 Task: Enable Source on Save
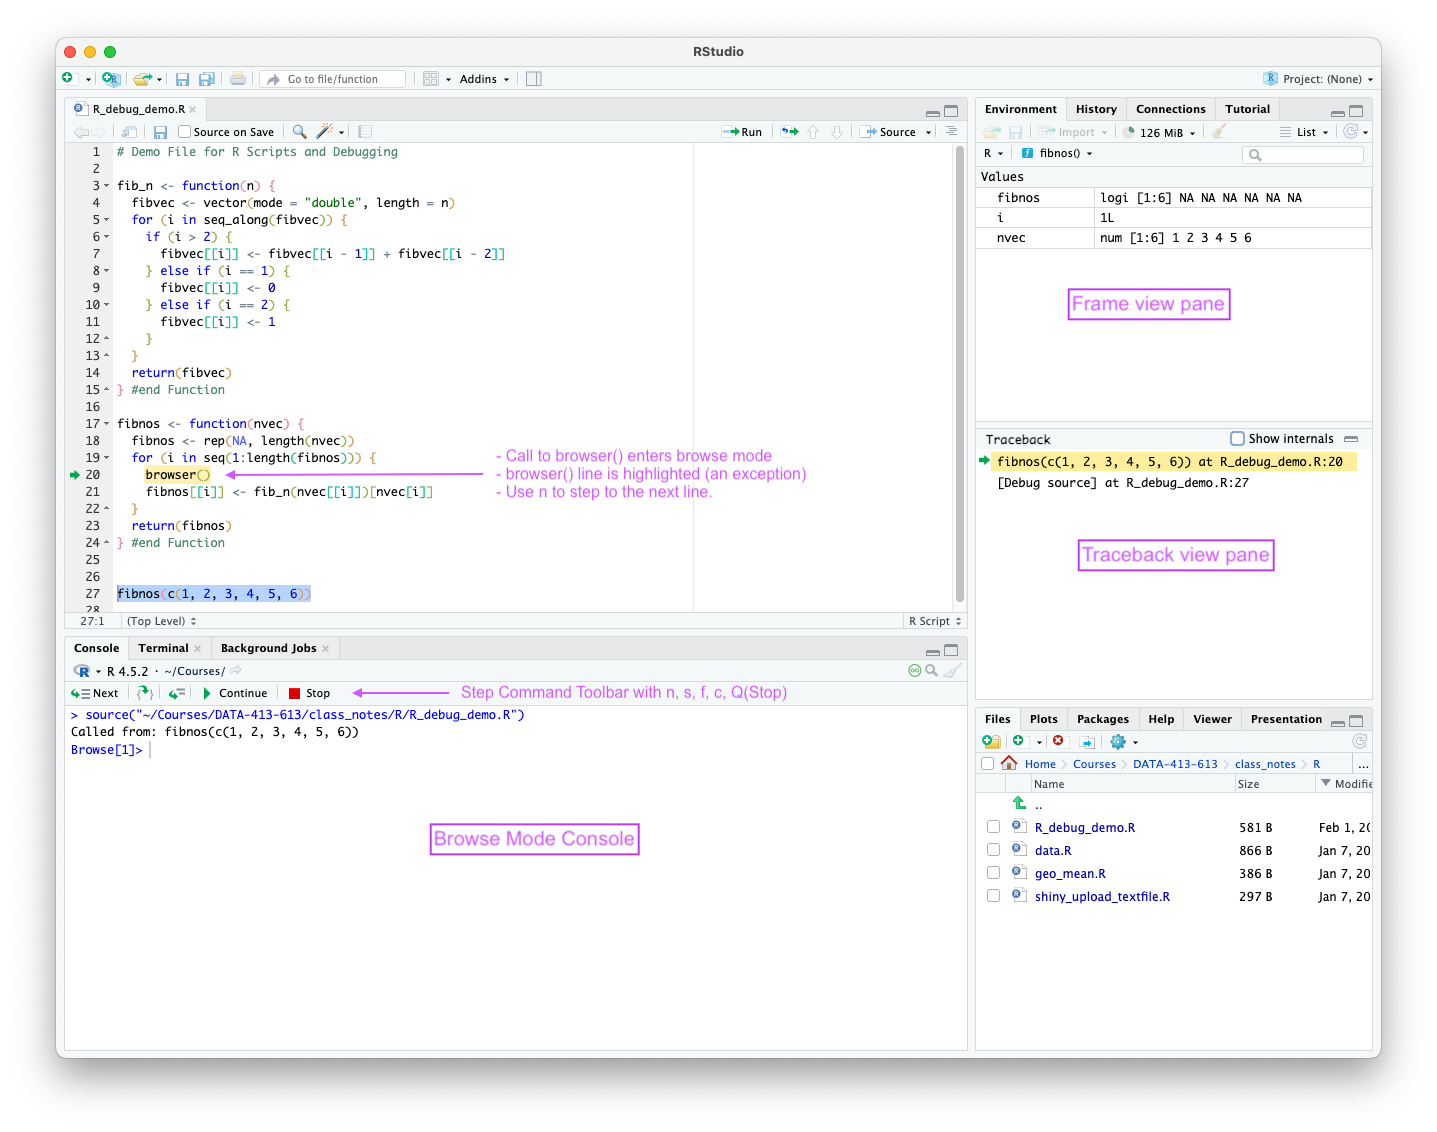tap(184, 131)
